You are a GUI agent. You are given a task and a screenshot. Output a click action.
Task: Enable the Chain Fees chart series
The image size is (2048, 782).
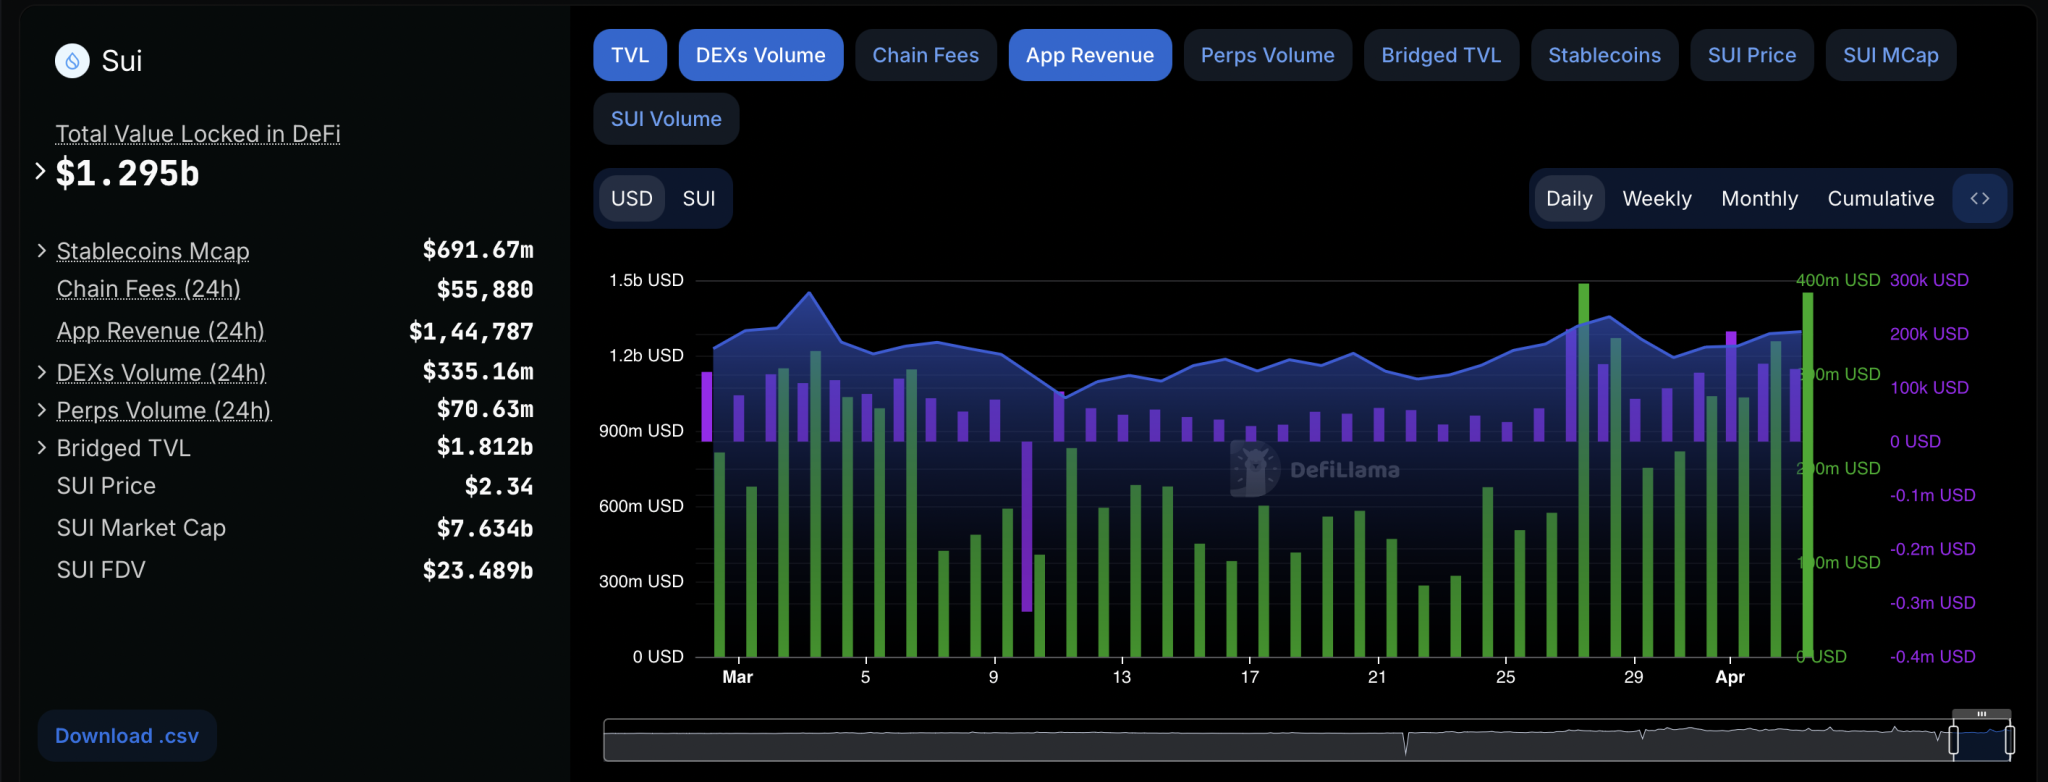point(925,56)
